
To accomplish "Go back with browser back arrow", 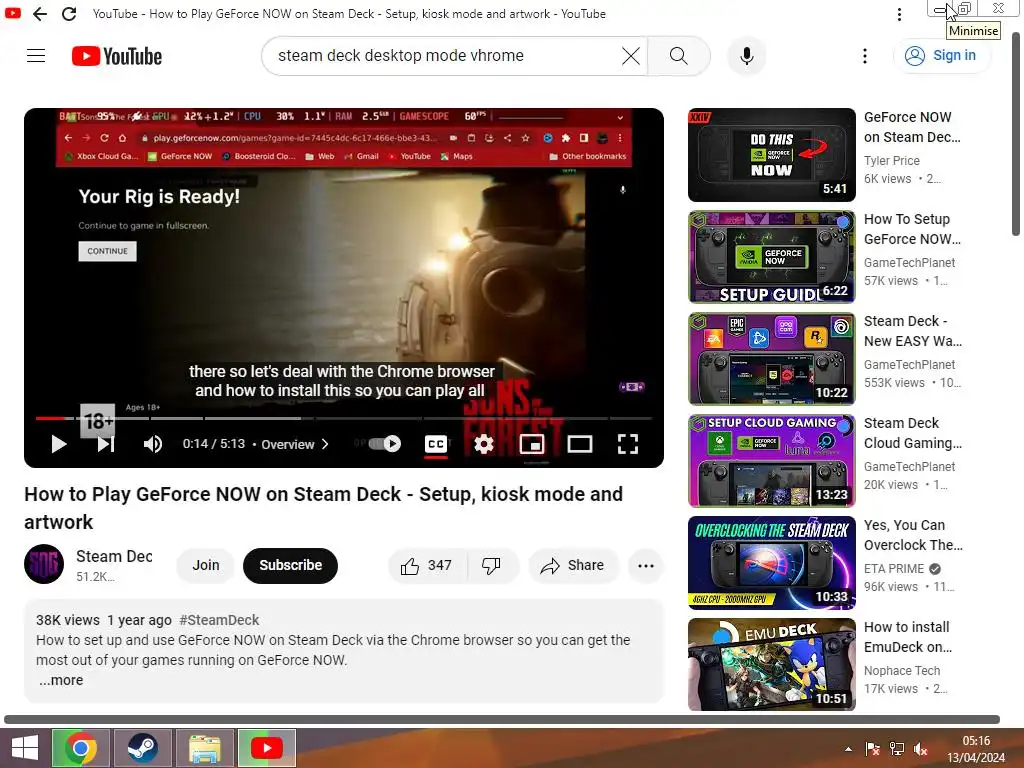I will pos(40,14).
